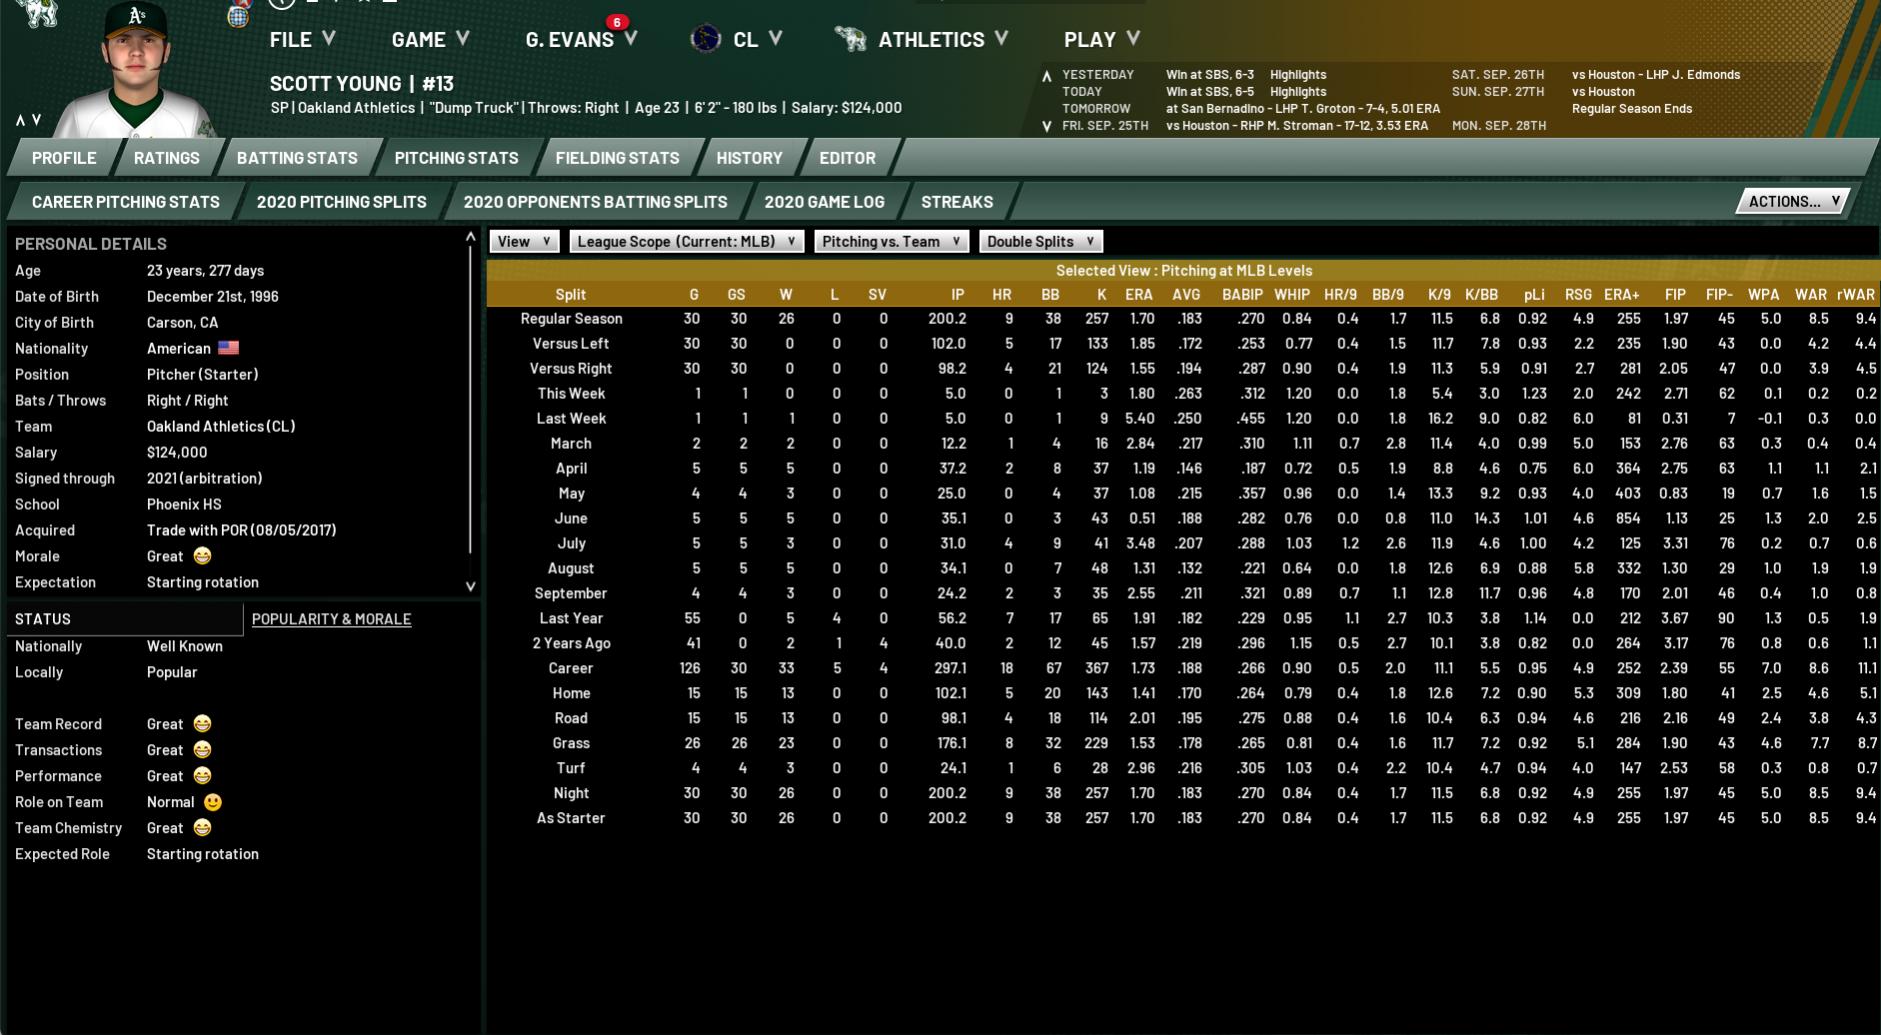The width and height of the screenshot is (1881, 1035).
Task: Click the CL league logo icon
Action: [705, 39]
